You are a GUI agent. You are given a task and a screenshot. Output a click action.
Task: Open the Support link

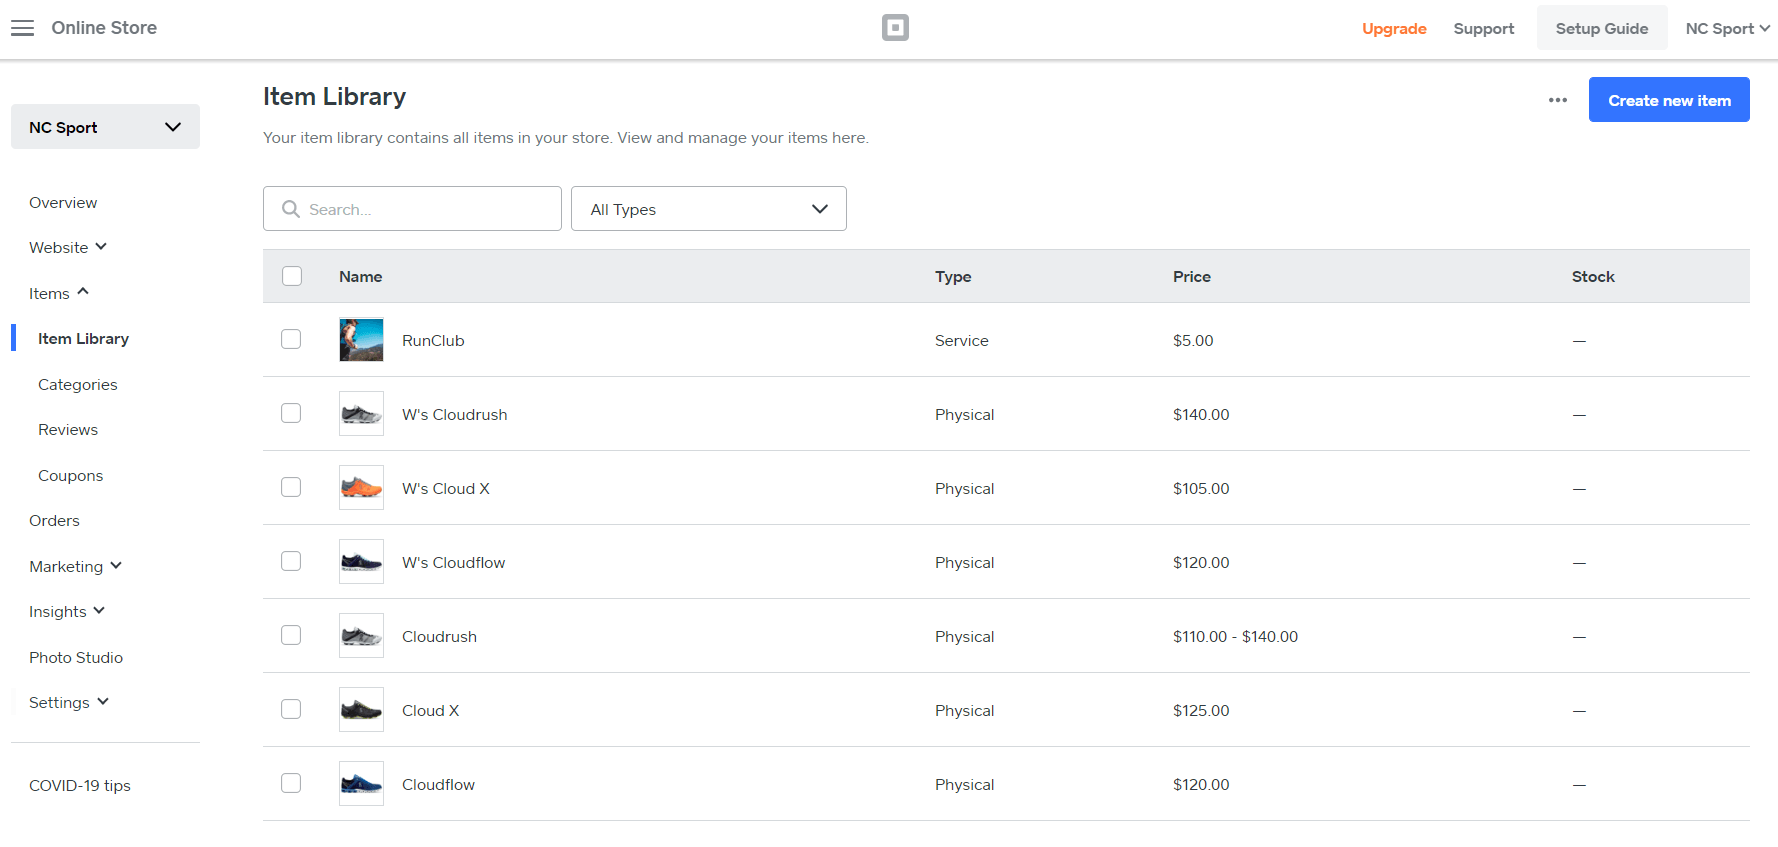pos(1484,29)
